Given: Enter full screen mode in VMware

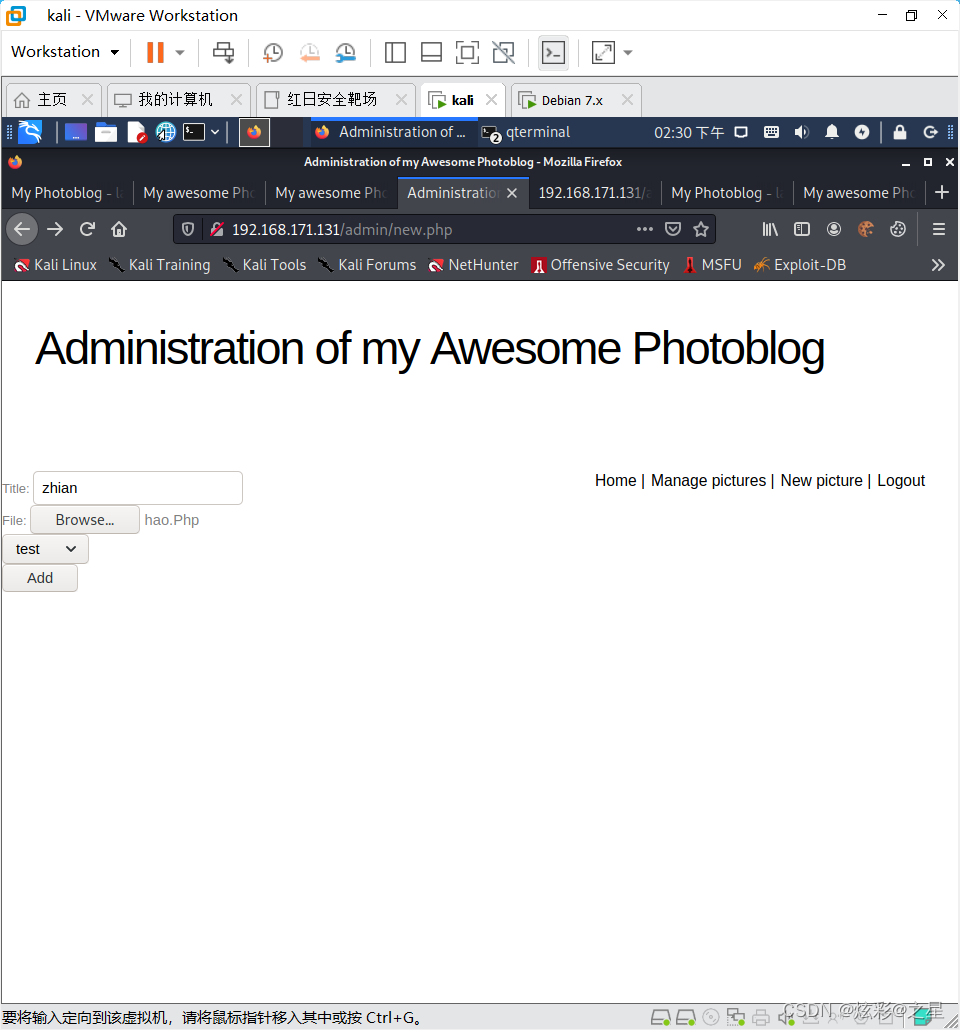Looking at the screenshot, I should click(x=467, y=53).
